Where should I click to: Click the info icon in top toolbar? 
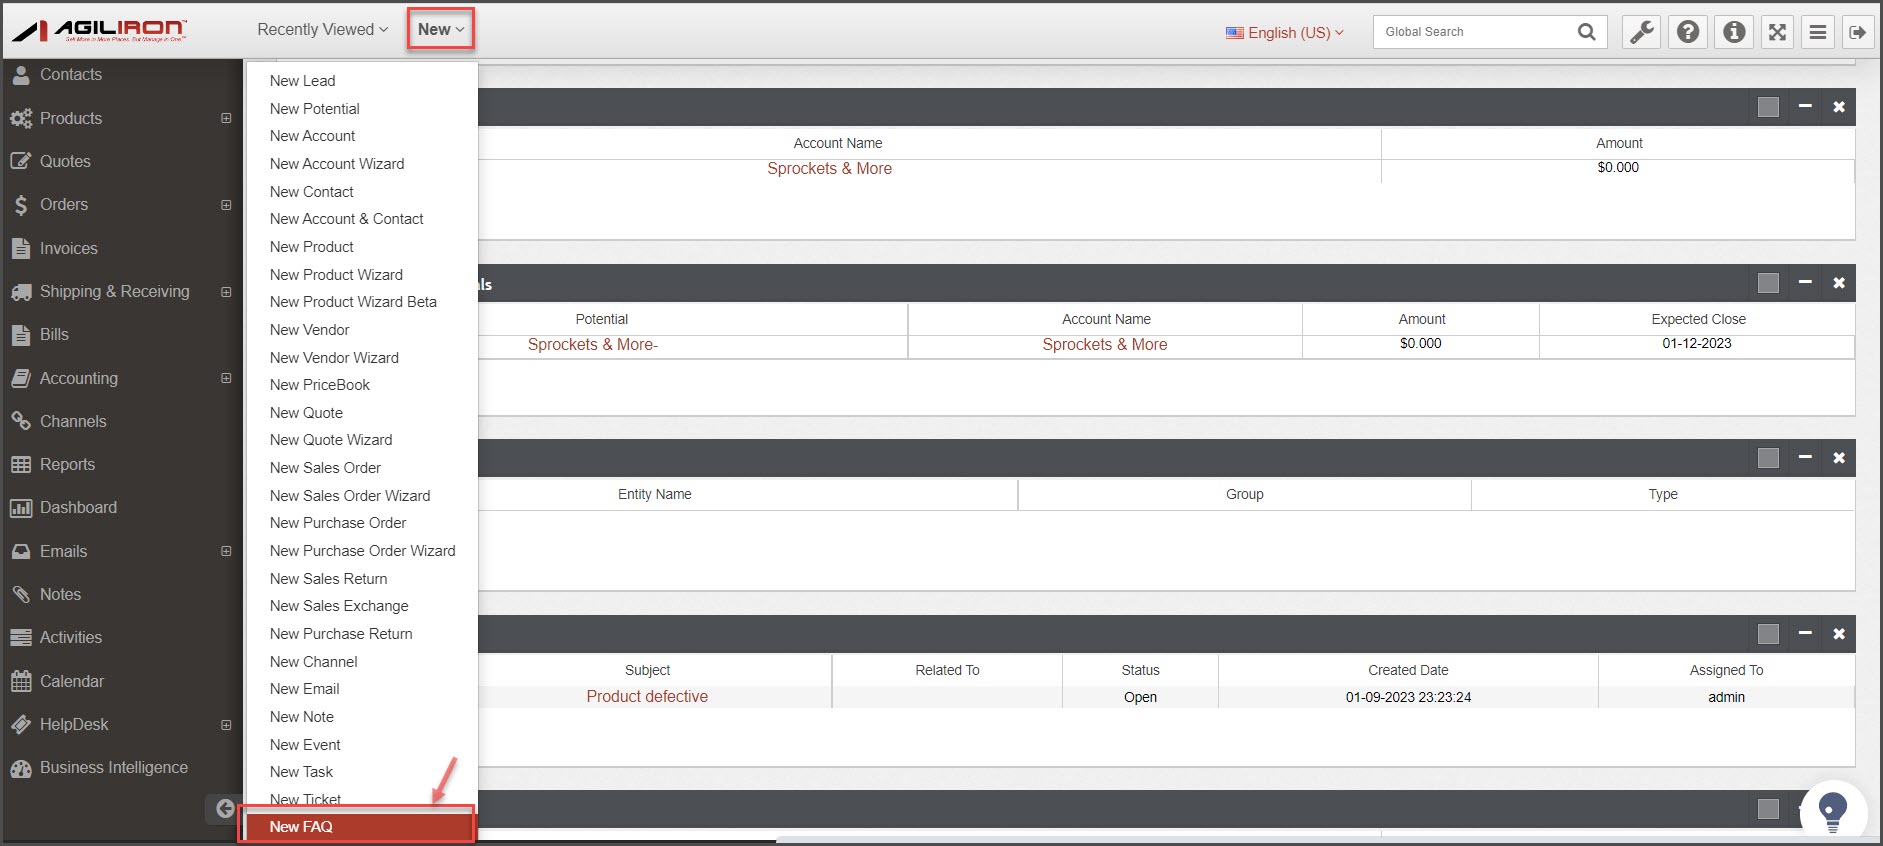pos(1734,32)
